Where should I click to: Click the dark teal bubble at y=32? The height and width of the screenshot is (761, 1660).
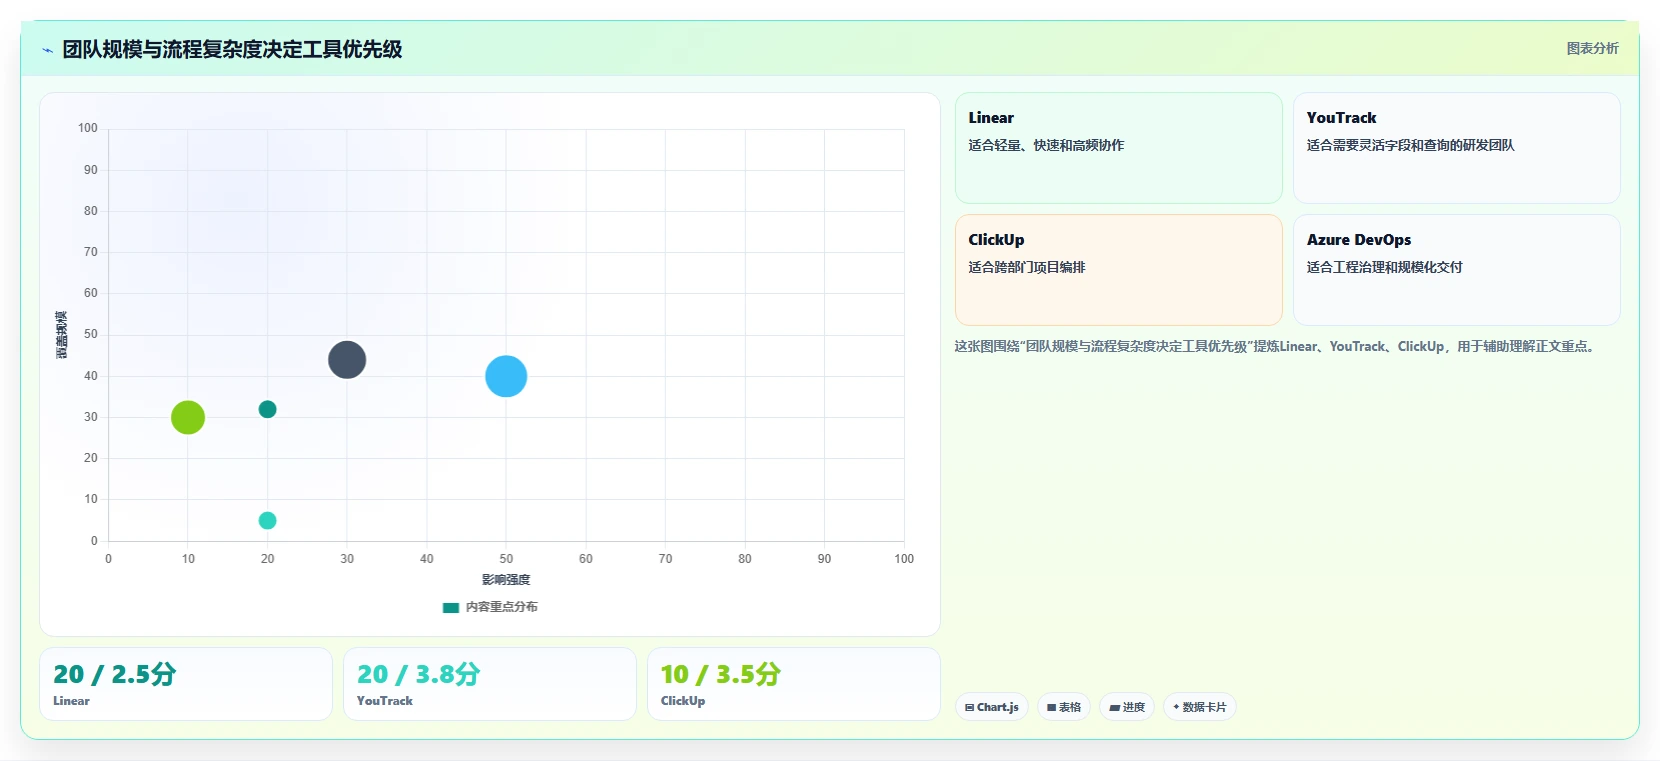pyautogui.click(x=267, y=409)
